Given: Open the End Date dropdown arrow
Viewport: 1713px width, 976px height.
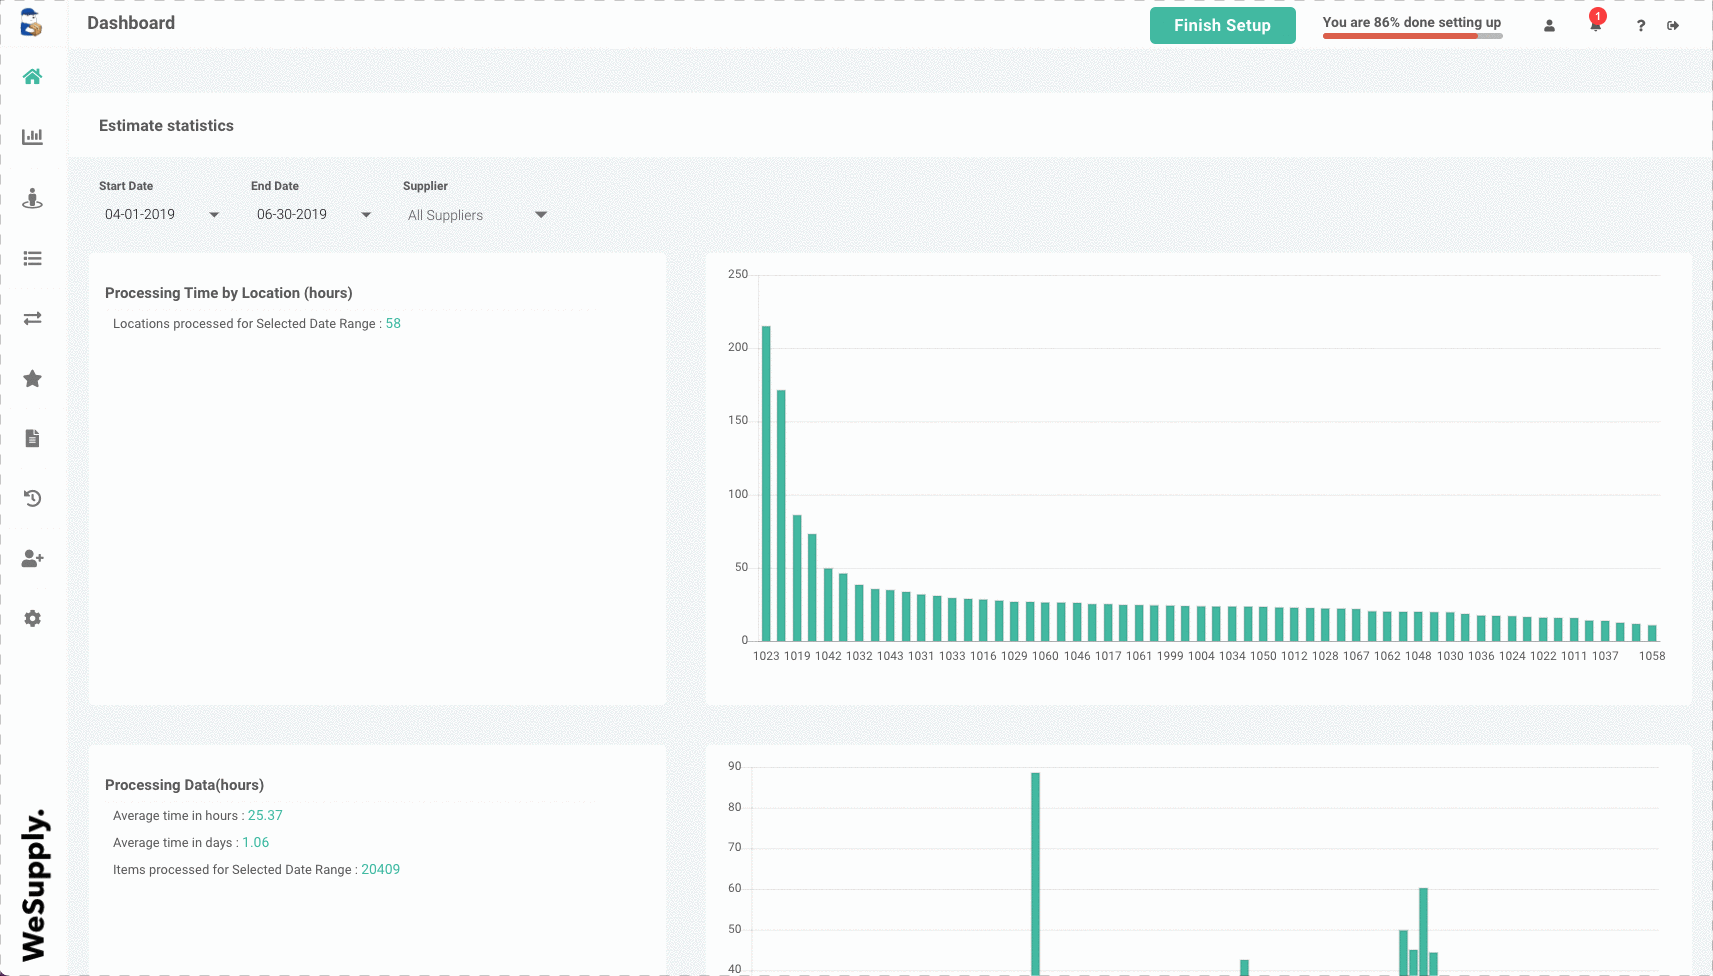Looking at the screenshot, I should (366, 215).
